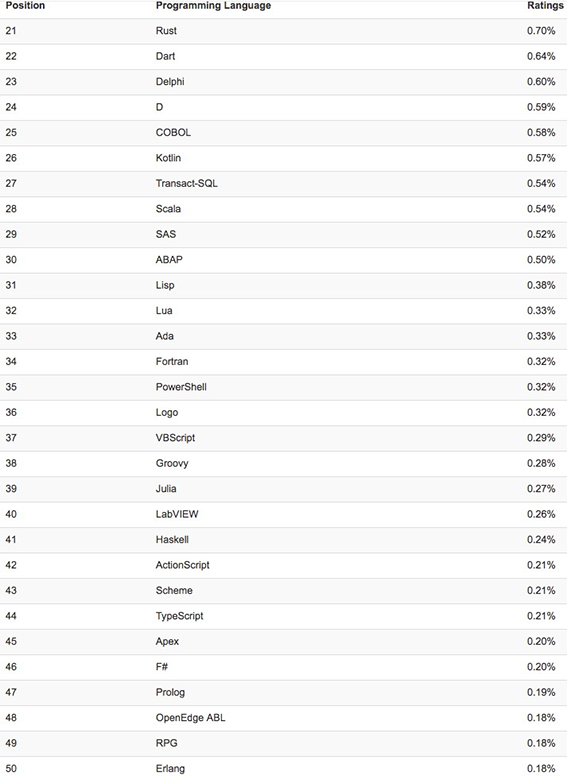Click on Julia in position 39
567x776 pixels.
coord(166,488)
